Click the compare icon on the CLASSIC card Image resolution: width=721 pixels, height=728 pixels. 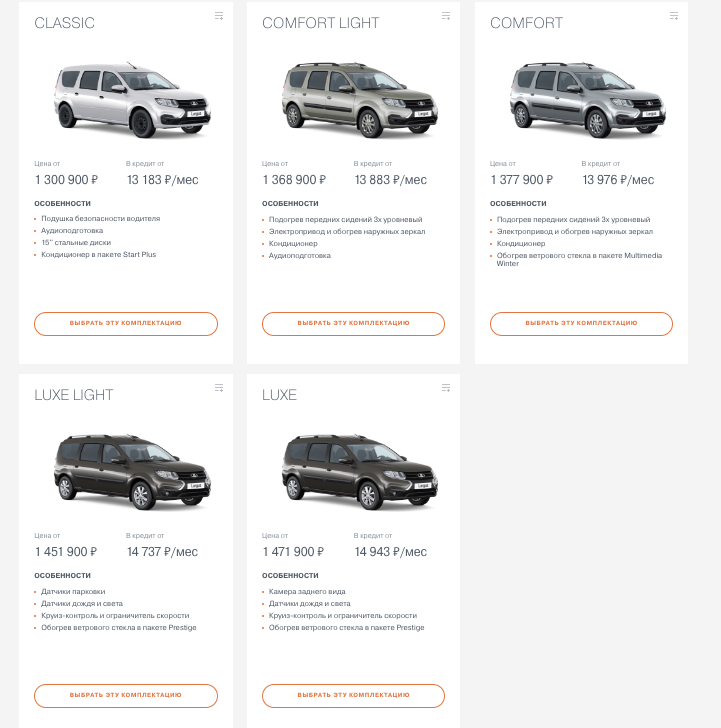[219, 16]
